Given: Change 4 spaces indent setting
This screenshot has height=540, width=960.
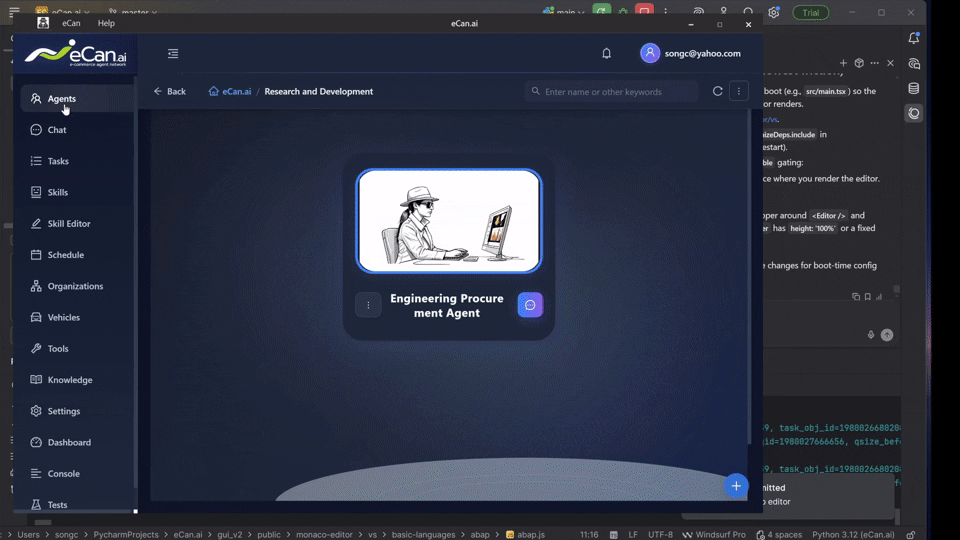Looking at the screenshot, I should coord(779,534).
